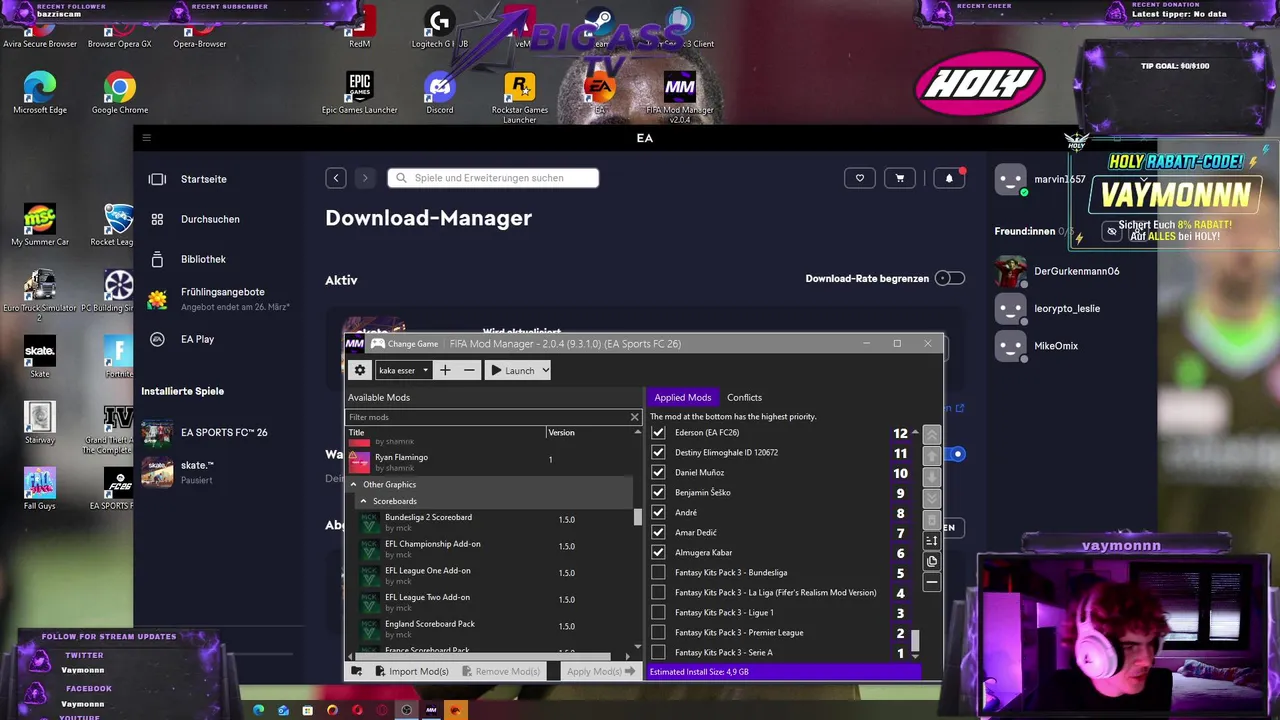Viewport: 1280px width, 720px height.
Task: Click the Filter mods input field
Action: [x=487, y=417]
